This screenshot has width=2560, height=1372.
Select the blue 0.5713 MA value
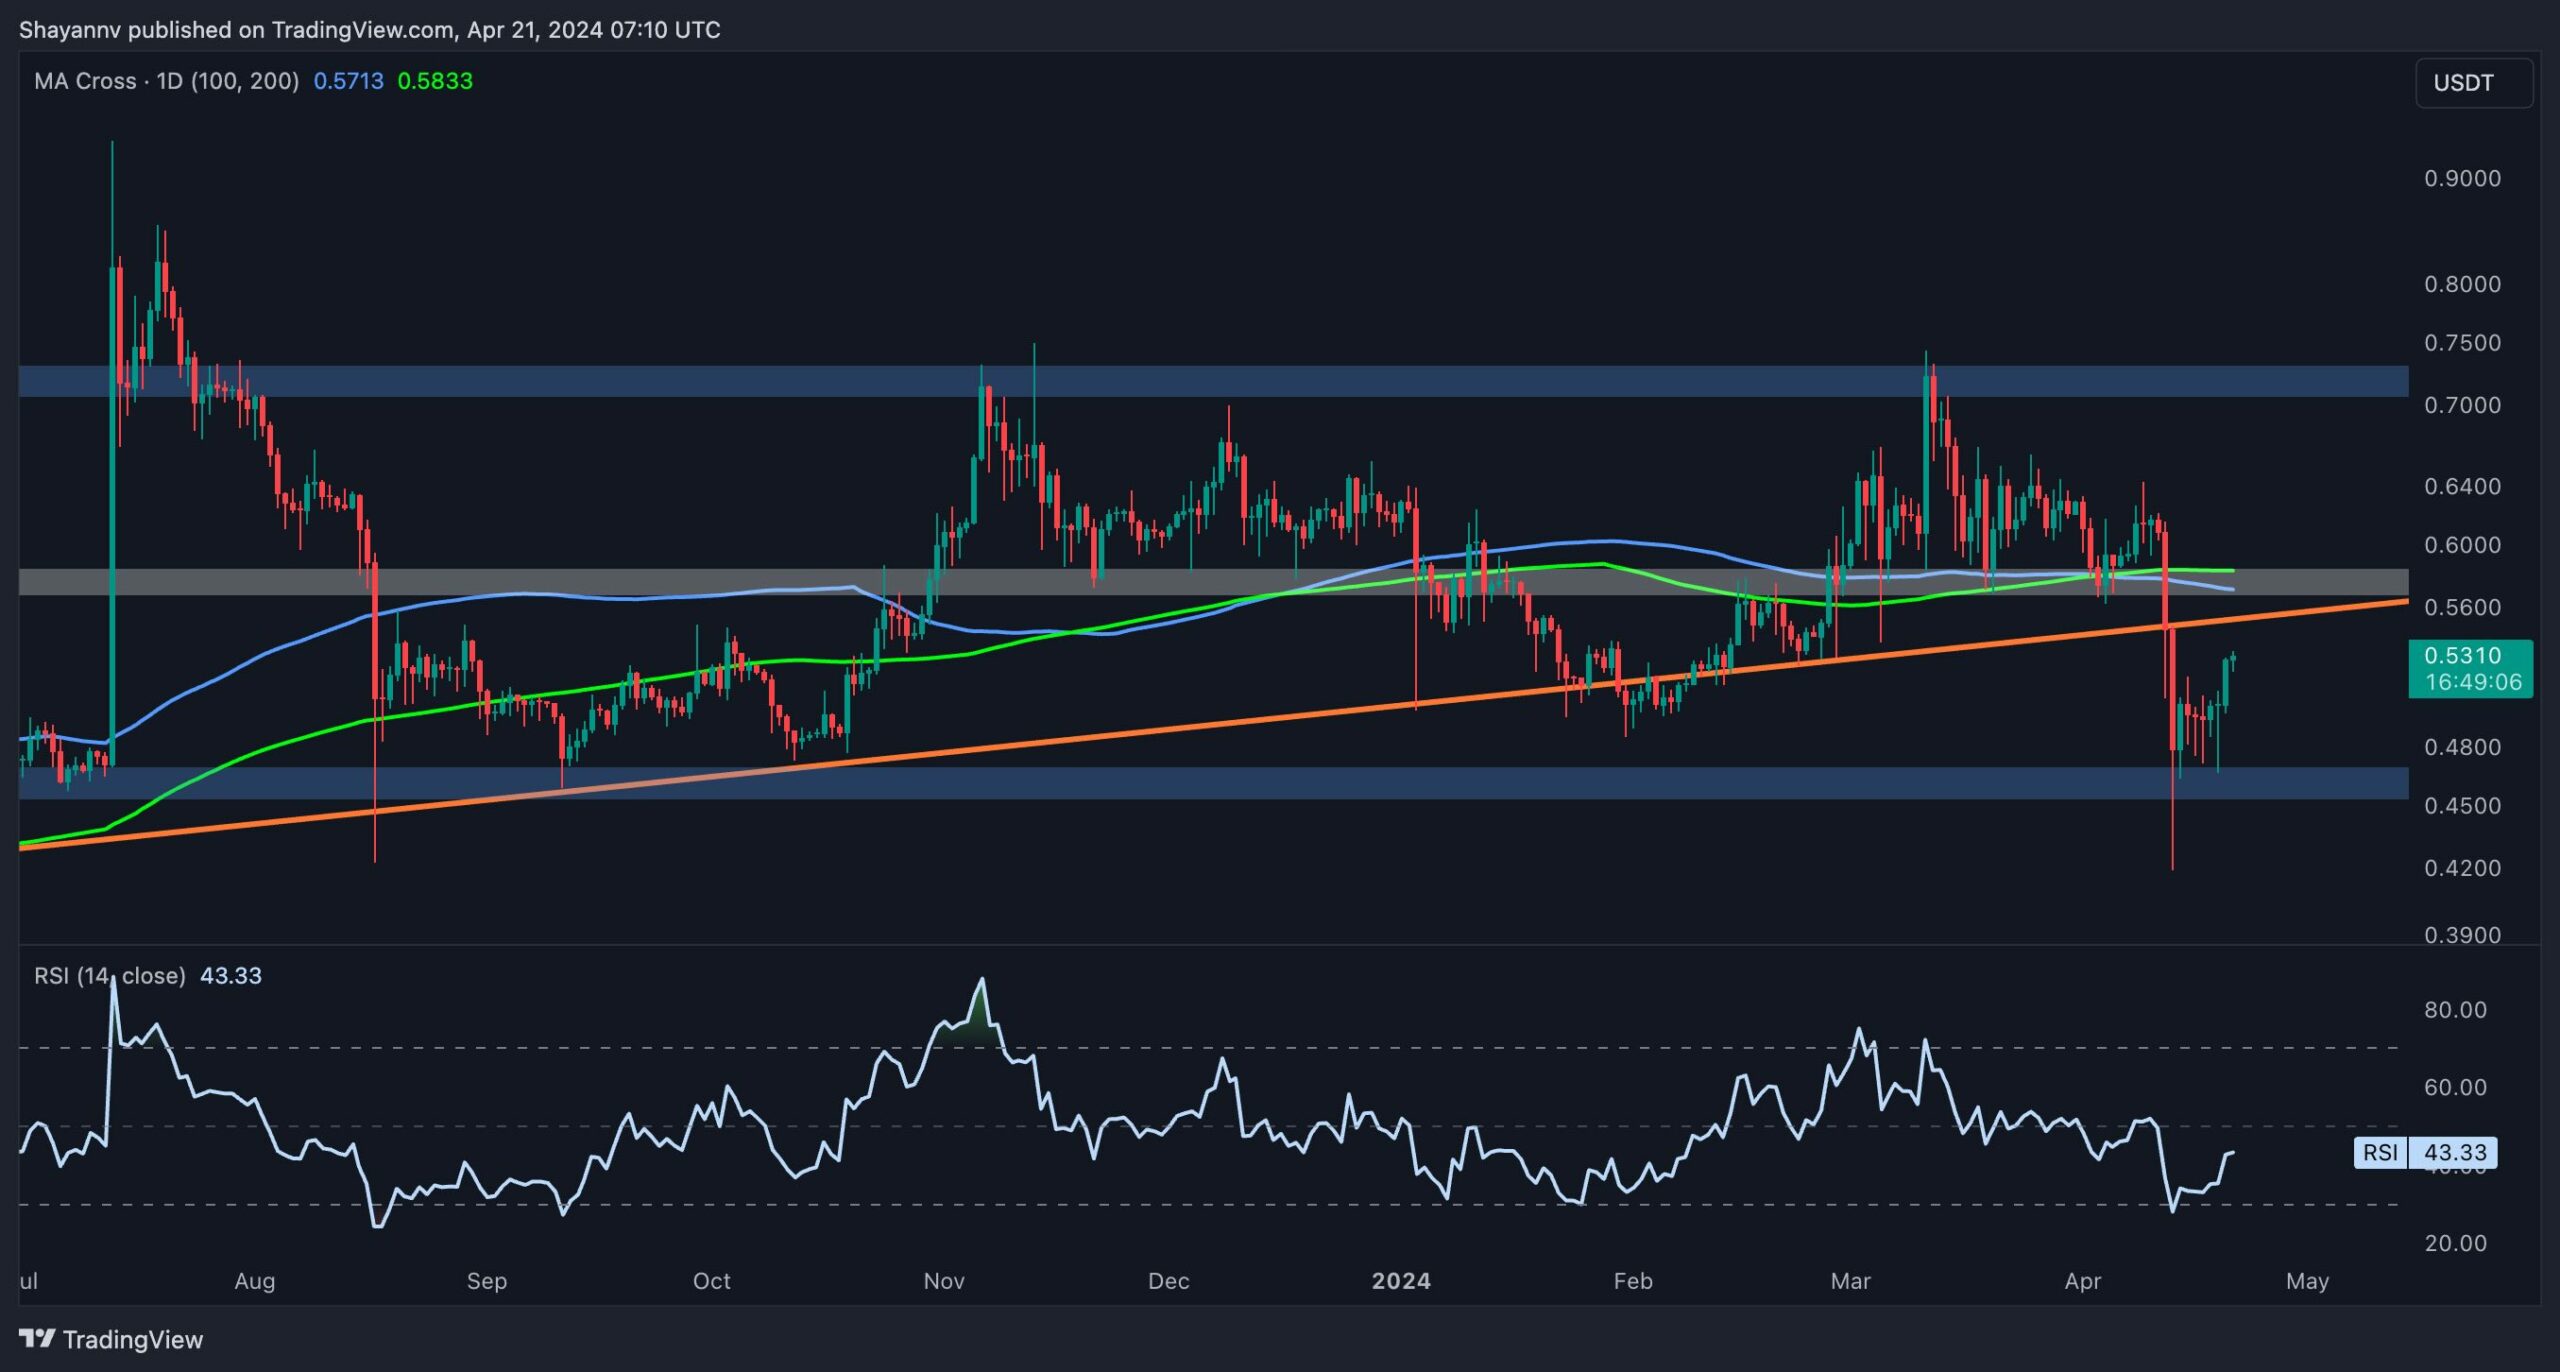(x=348, y=81)
